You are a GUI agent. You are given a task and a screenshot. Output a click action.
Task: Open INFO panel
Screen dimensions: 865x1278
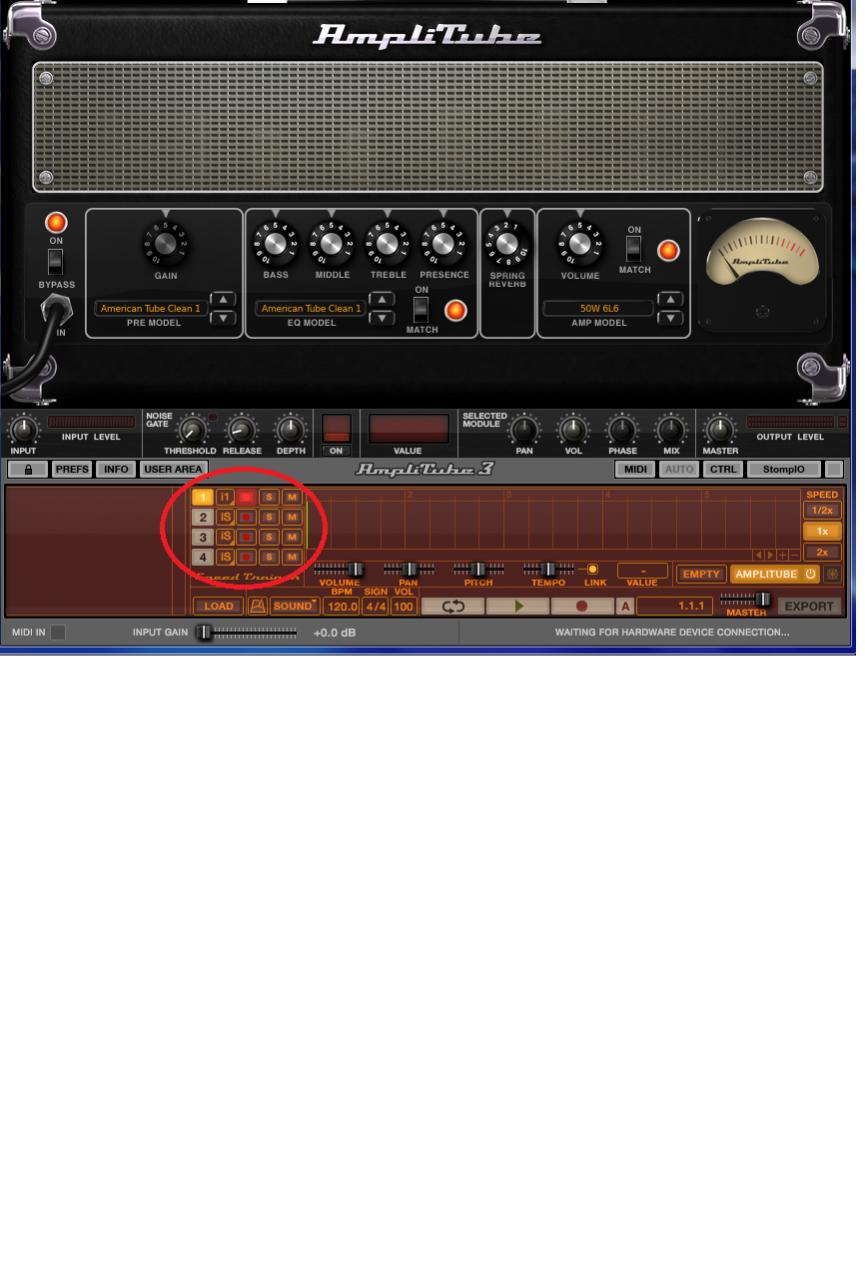tap(116, 469)
